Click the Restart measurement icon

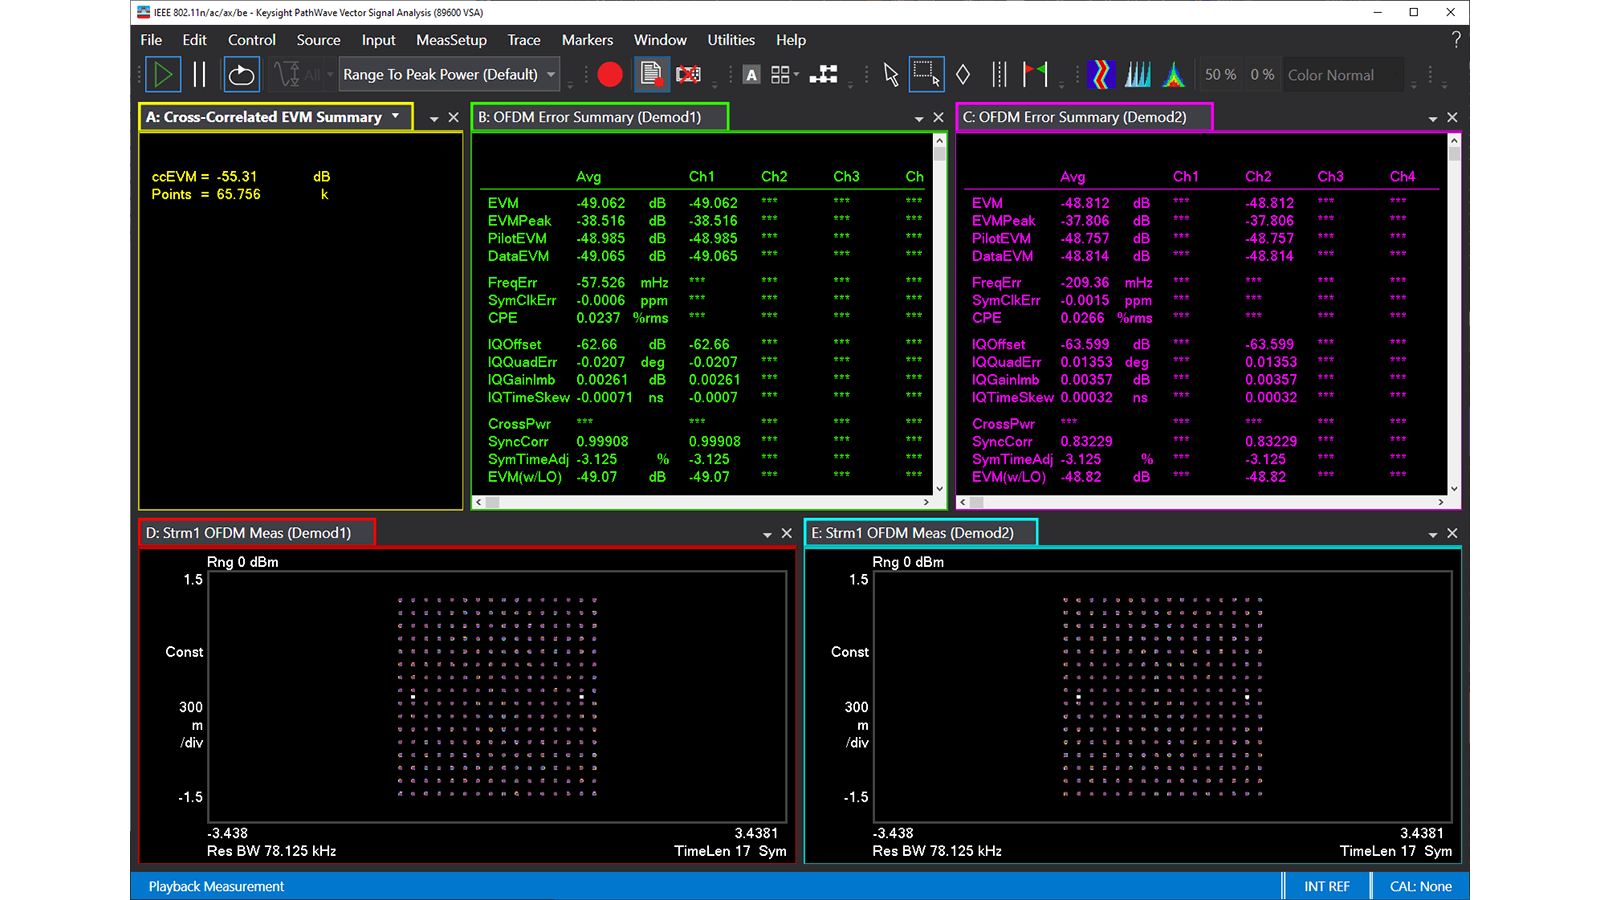241,74
